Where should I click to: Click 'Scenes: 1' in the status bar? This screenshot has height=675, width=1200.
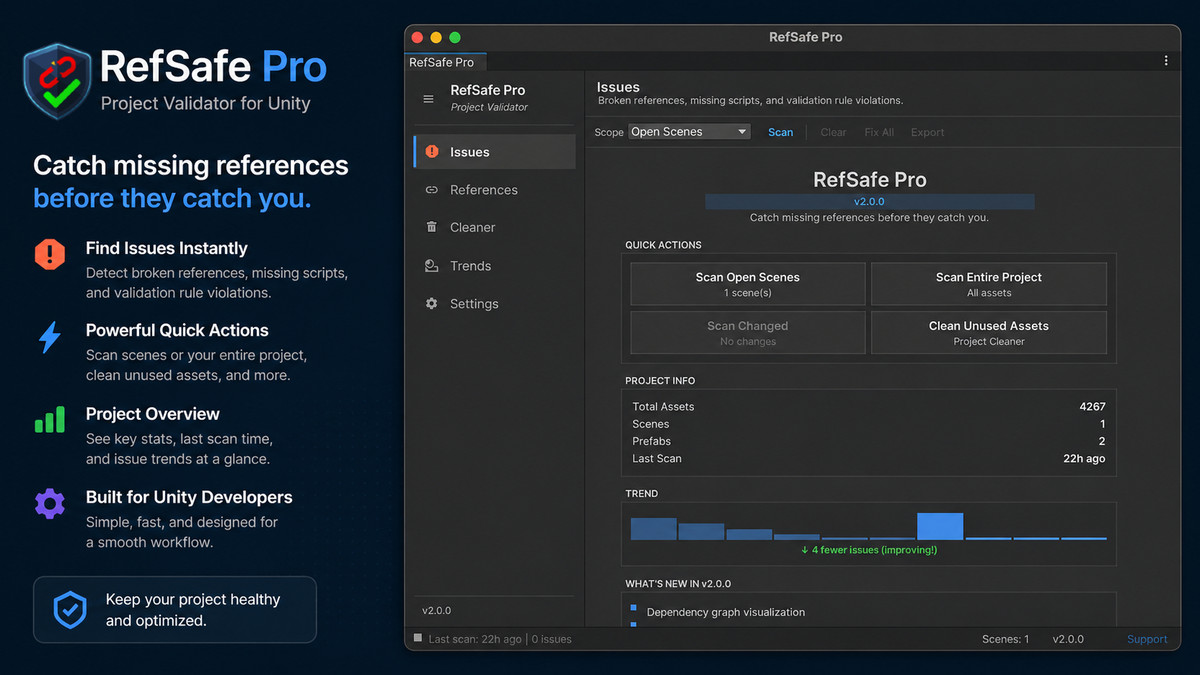point(1005,639)
